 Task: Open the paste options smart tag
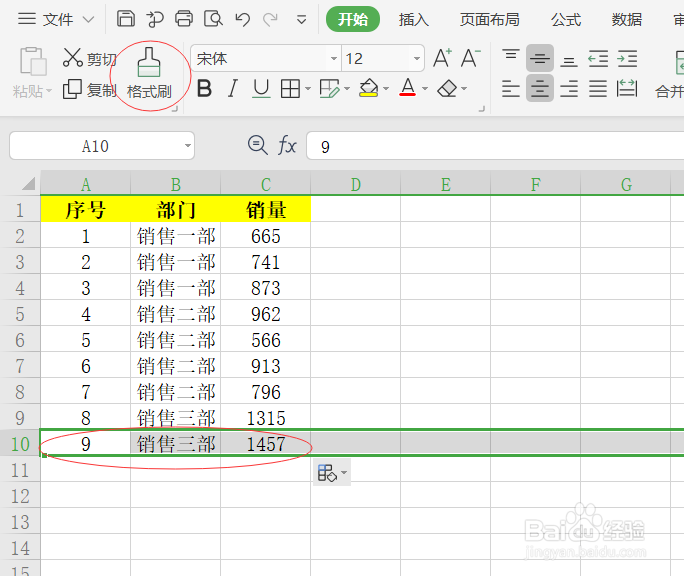(332, 473)
